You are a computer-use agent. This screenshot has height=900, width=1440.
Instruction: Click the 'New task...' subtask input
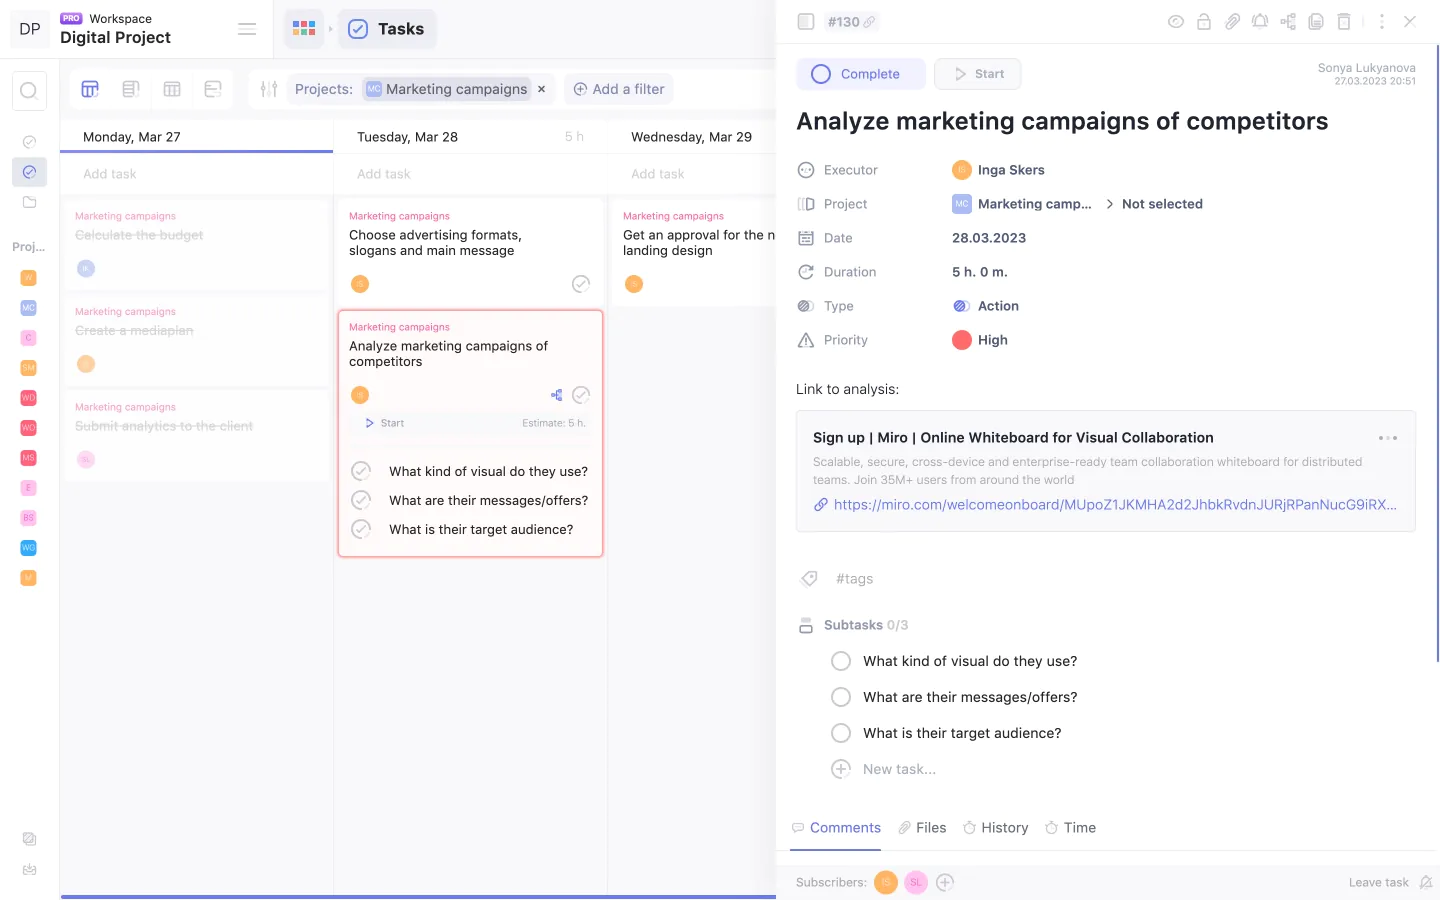(x=899, y=769)
